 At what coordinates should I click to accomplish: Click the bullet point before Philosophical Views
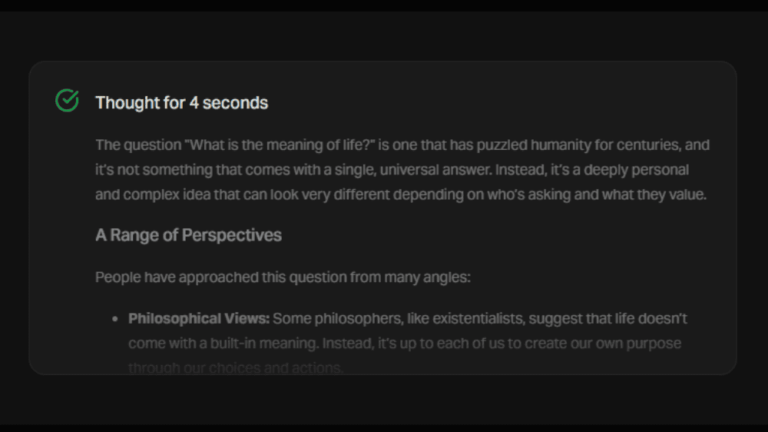coord(116,319)
